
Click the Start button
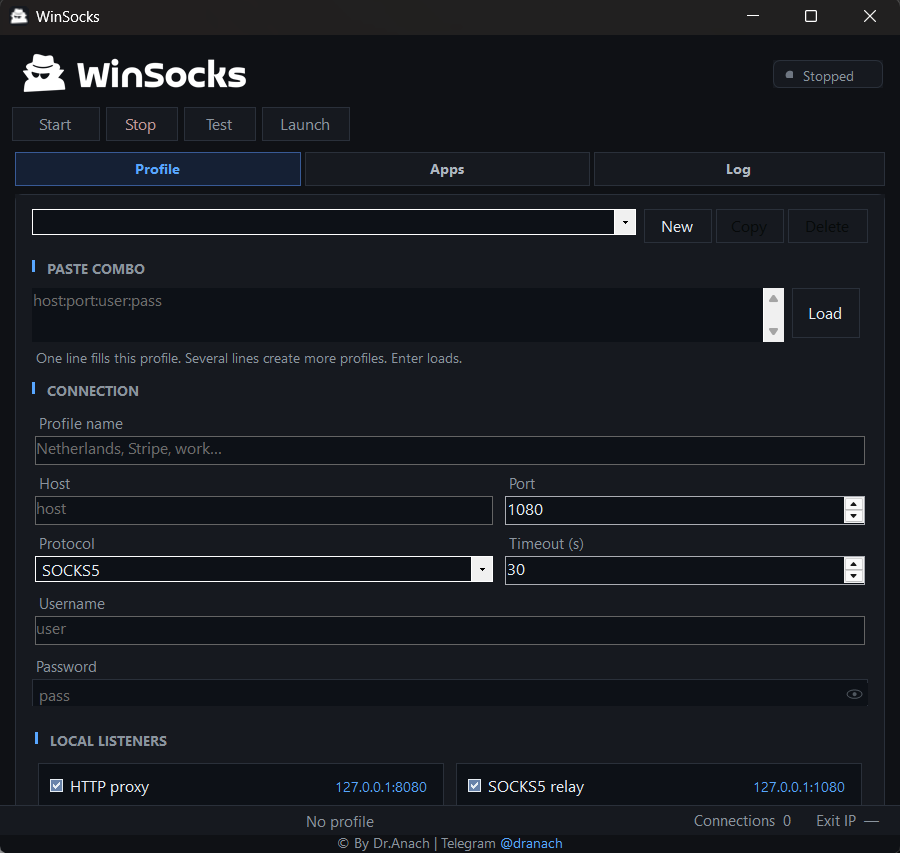tap(56, 124)
